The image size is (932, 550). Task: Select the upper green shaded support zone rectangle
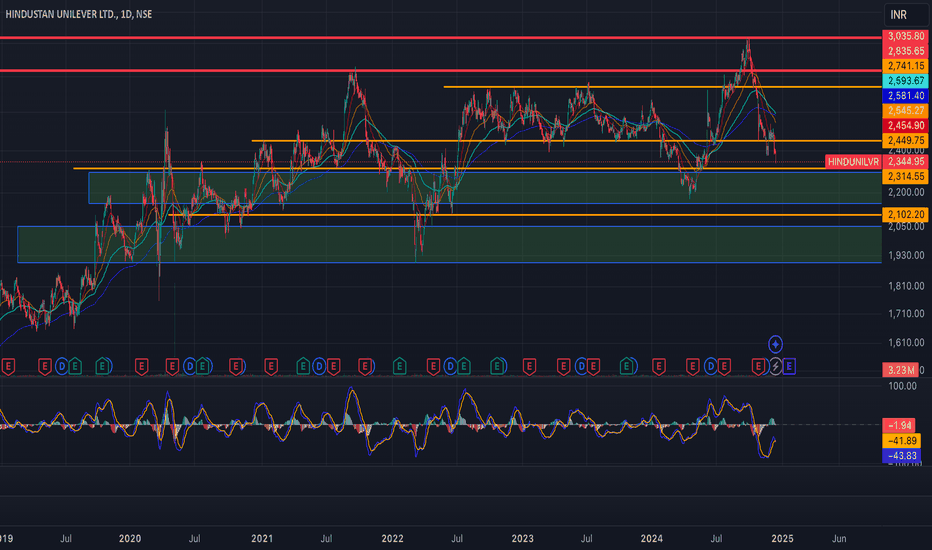485,188
